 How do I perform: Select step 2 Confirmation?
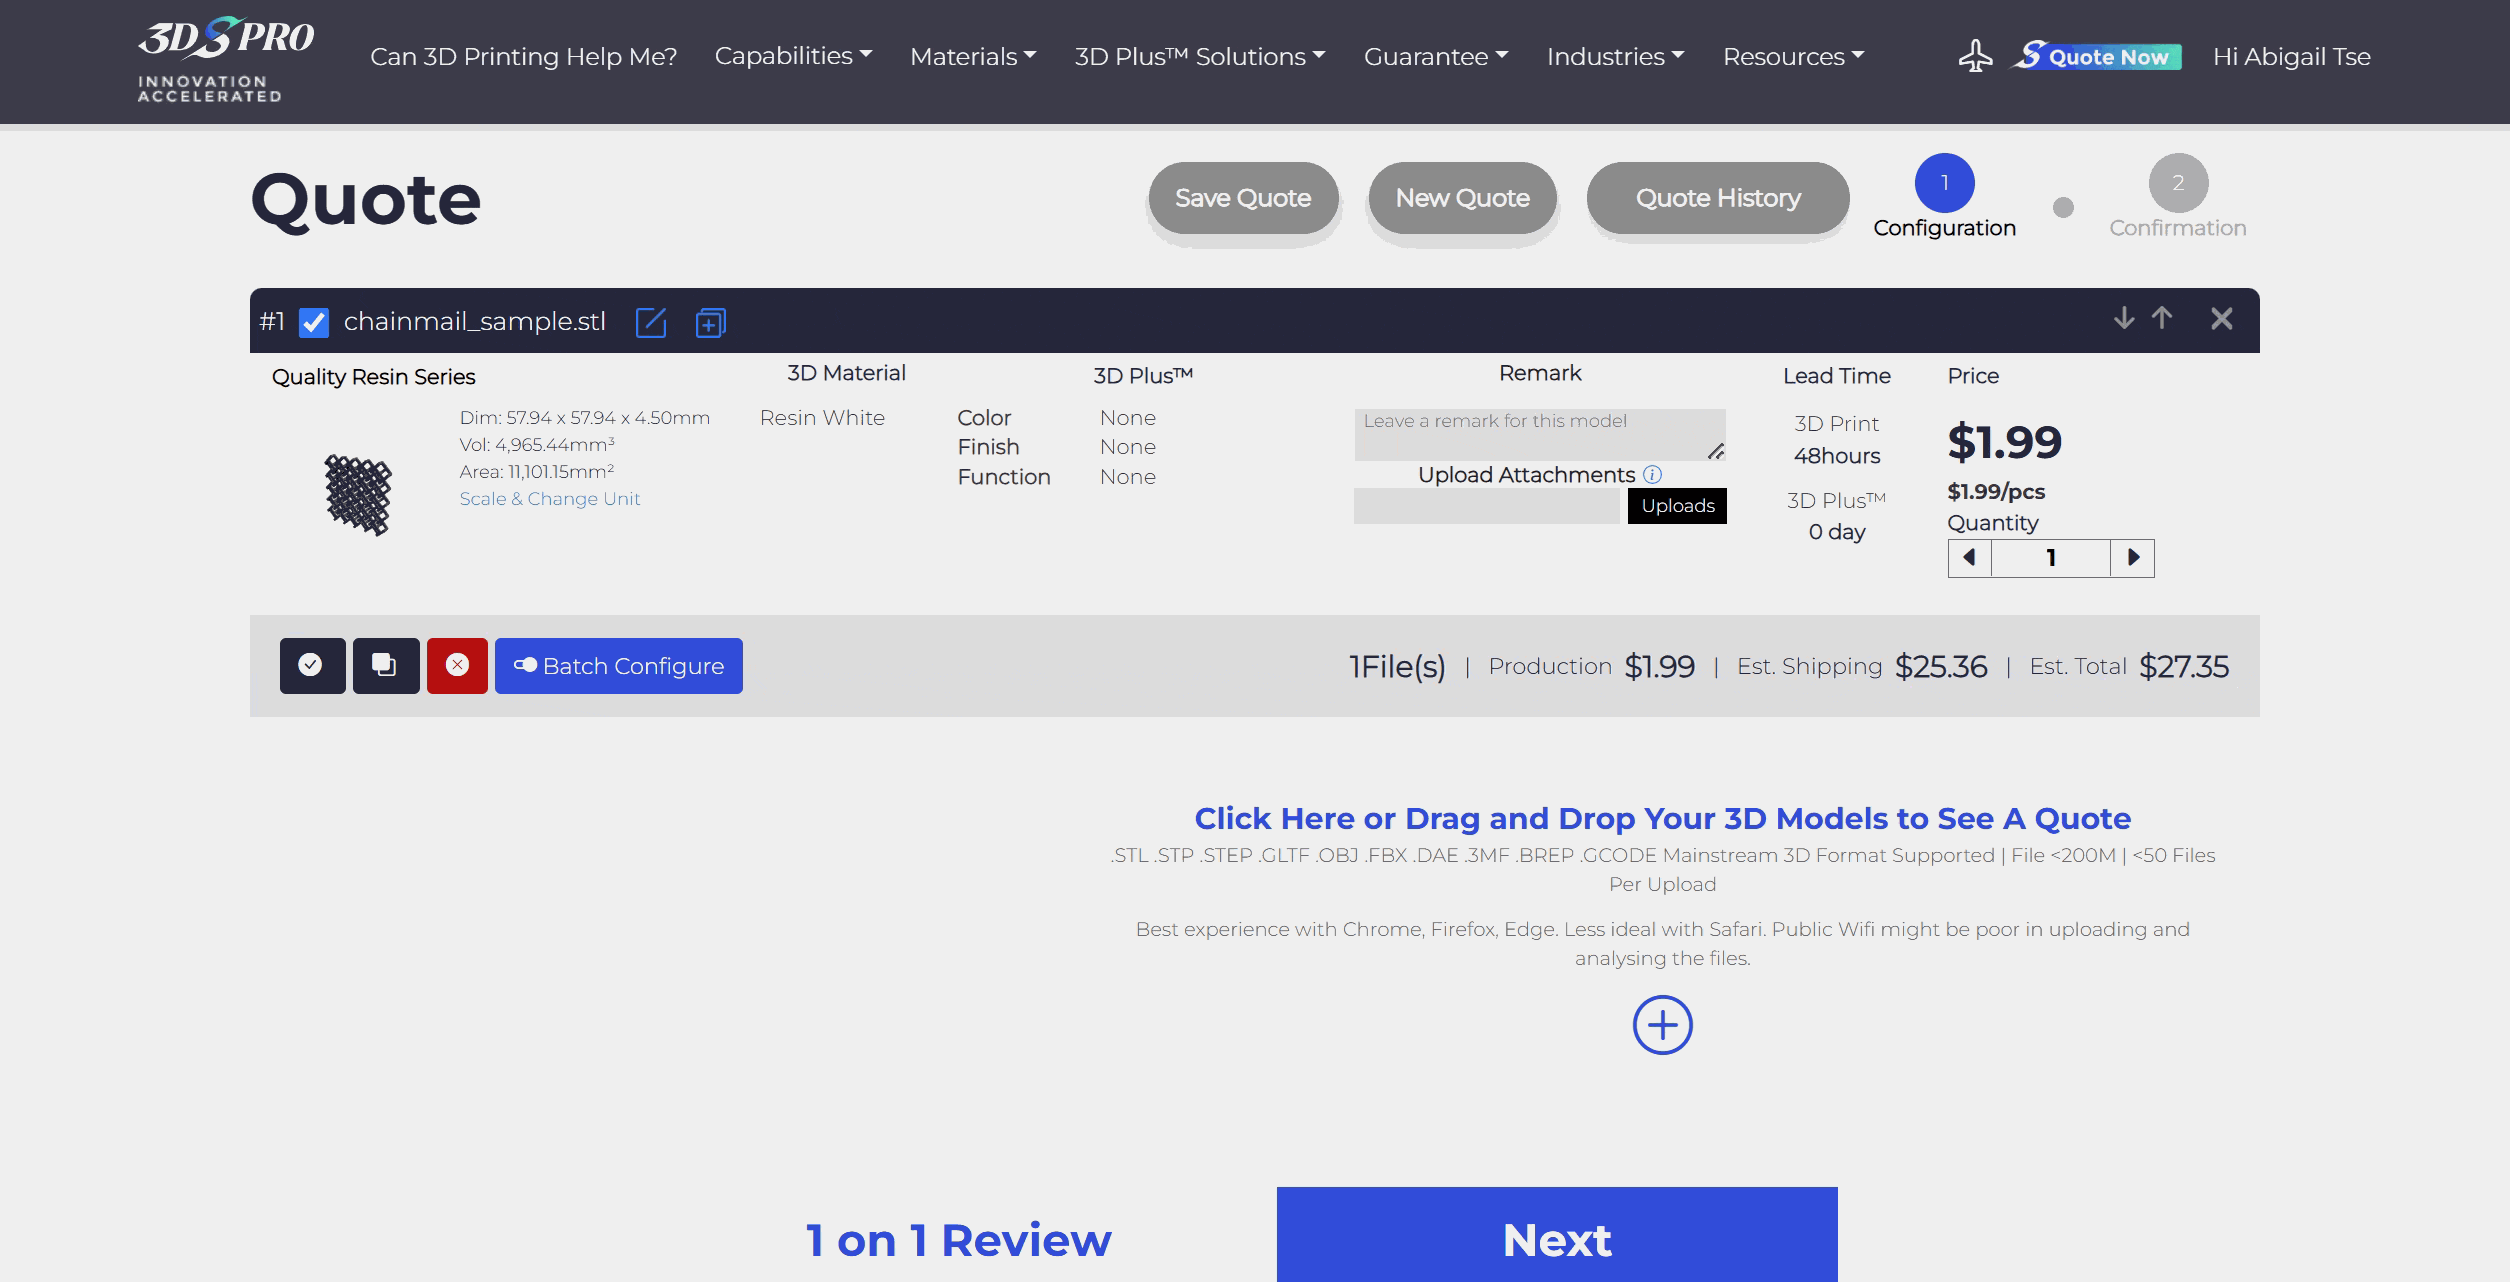(x=2178, y=197)
